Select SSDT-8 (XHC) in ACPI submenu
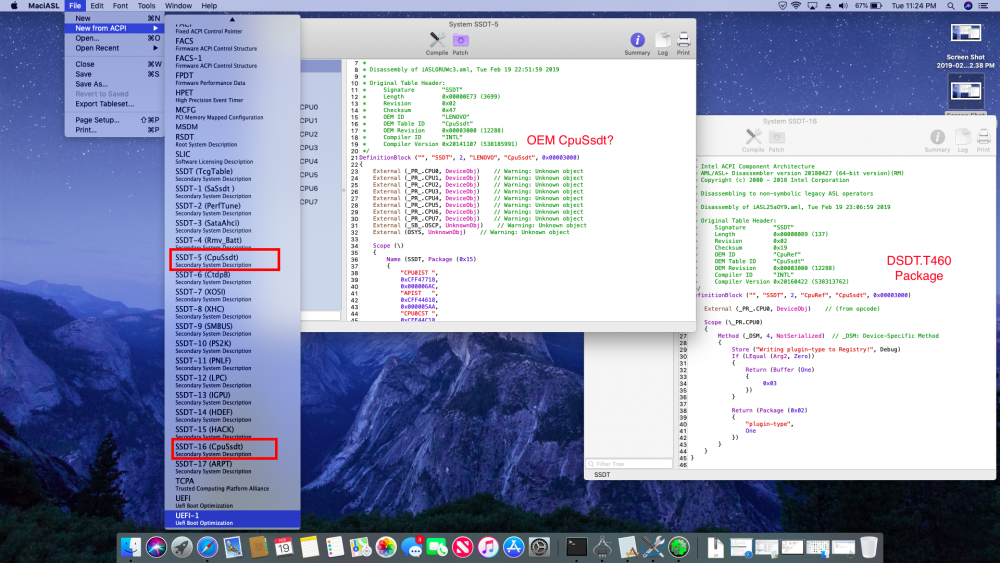 point(232,312)
